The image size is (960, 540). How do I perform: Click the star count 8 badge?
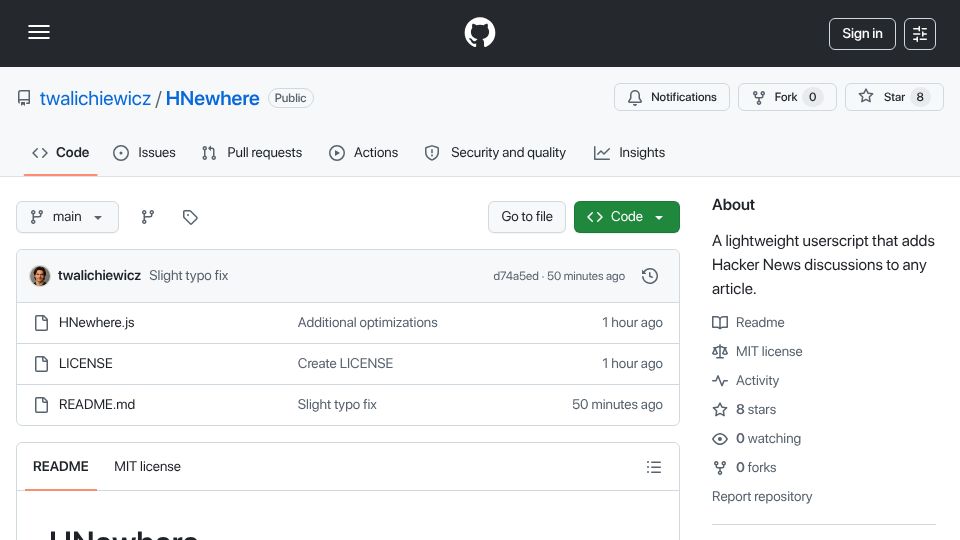[x=920, y=97]
